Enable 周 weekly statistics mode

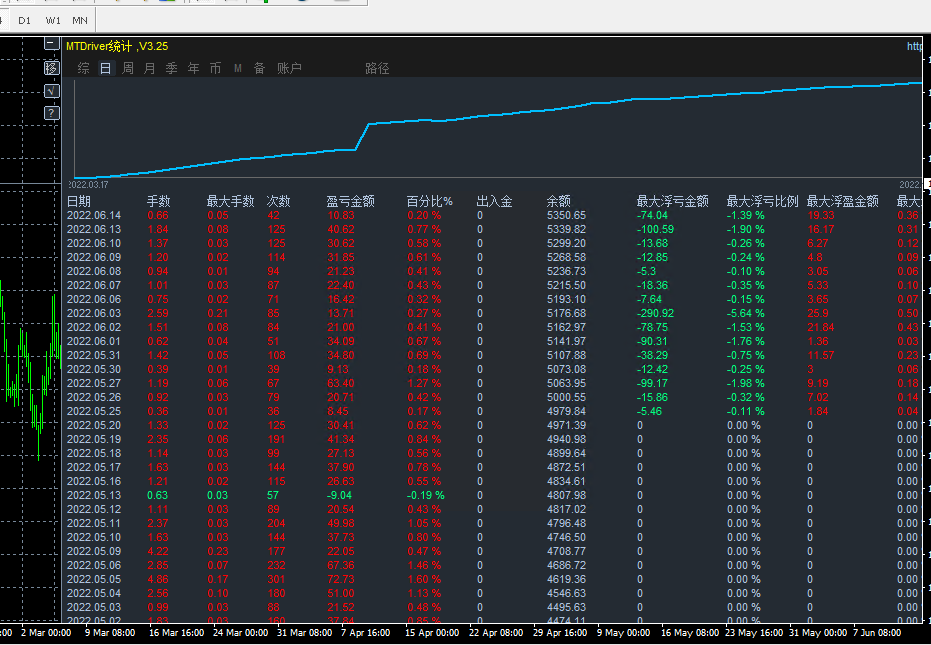point(126,67)
